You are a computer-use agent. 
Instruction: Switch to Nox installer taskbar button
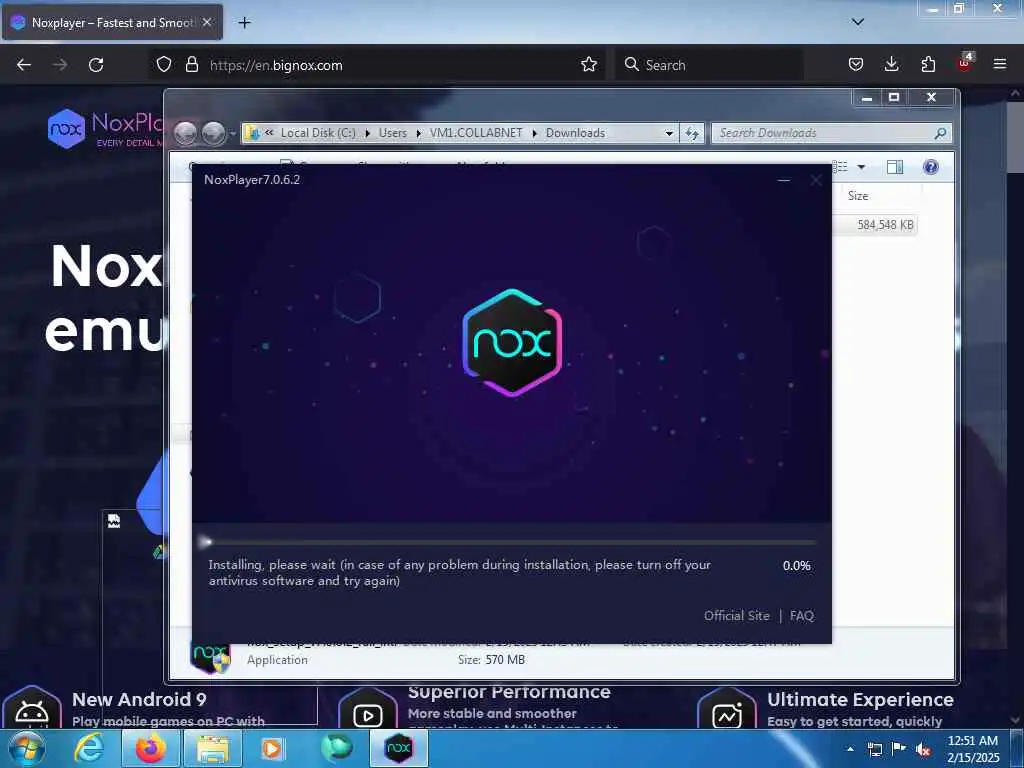pyautogui.click(x=399, y=748)
